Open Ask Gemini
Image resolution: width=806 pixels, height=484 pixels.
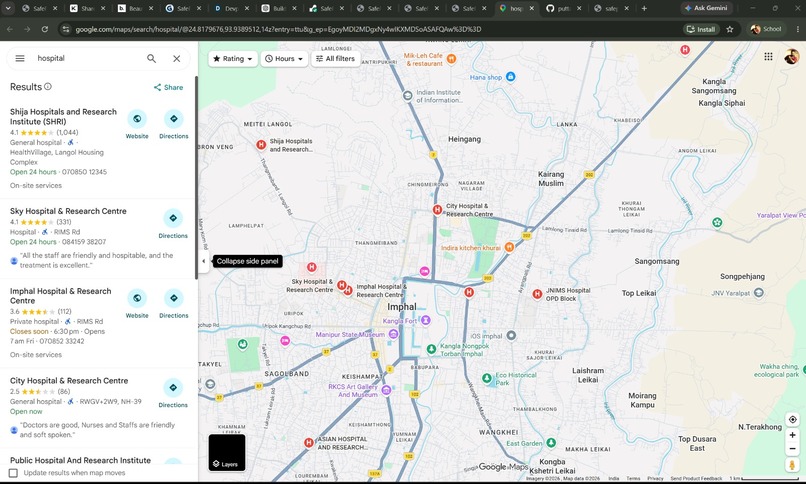pyautogui.click(x=706, y=8)
